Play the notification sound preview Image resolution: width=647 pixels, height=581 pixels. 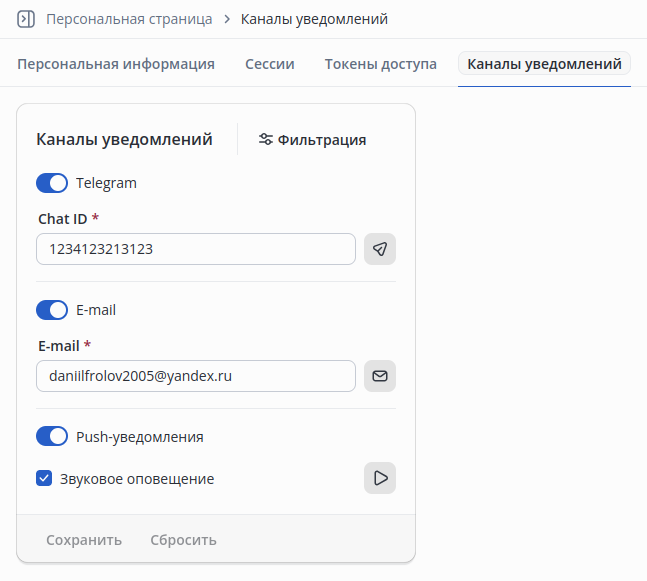click(x=380, y=478)
